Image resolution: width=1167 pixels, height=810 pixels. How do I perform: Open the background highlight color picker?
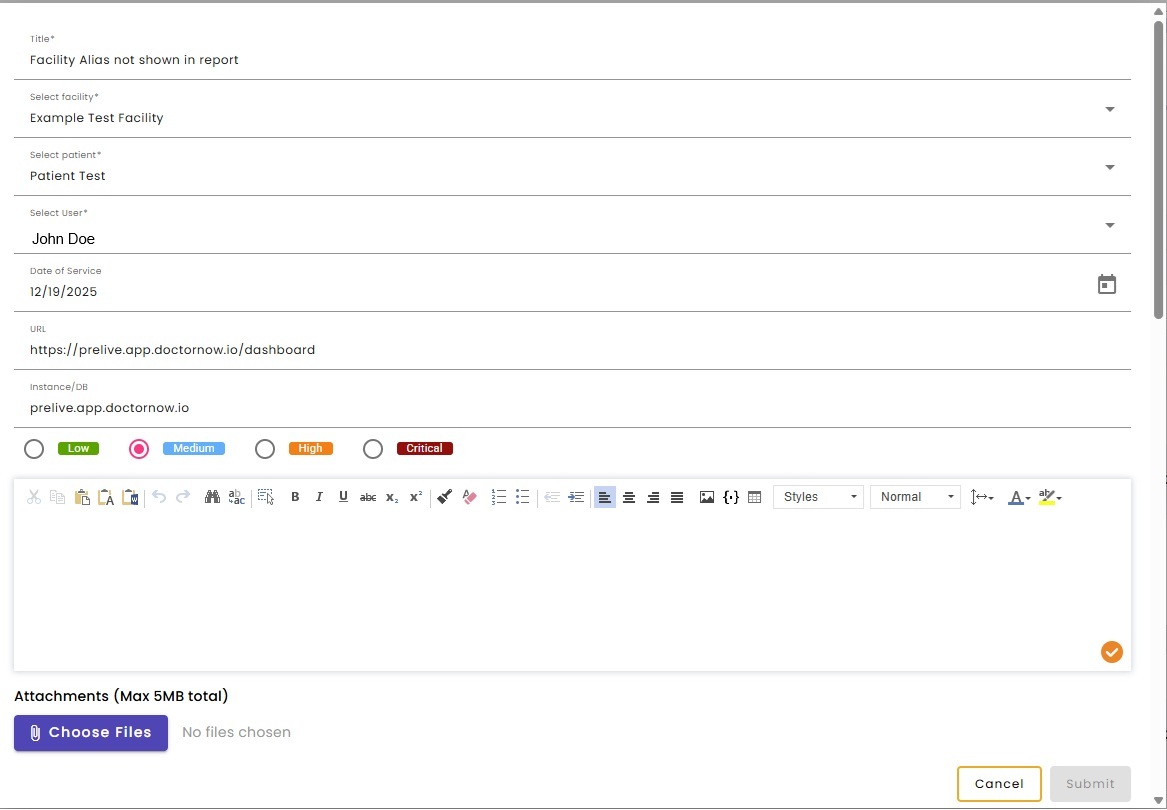(x=1050, y=497)
